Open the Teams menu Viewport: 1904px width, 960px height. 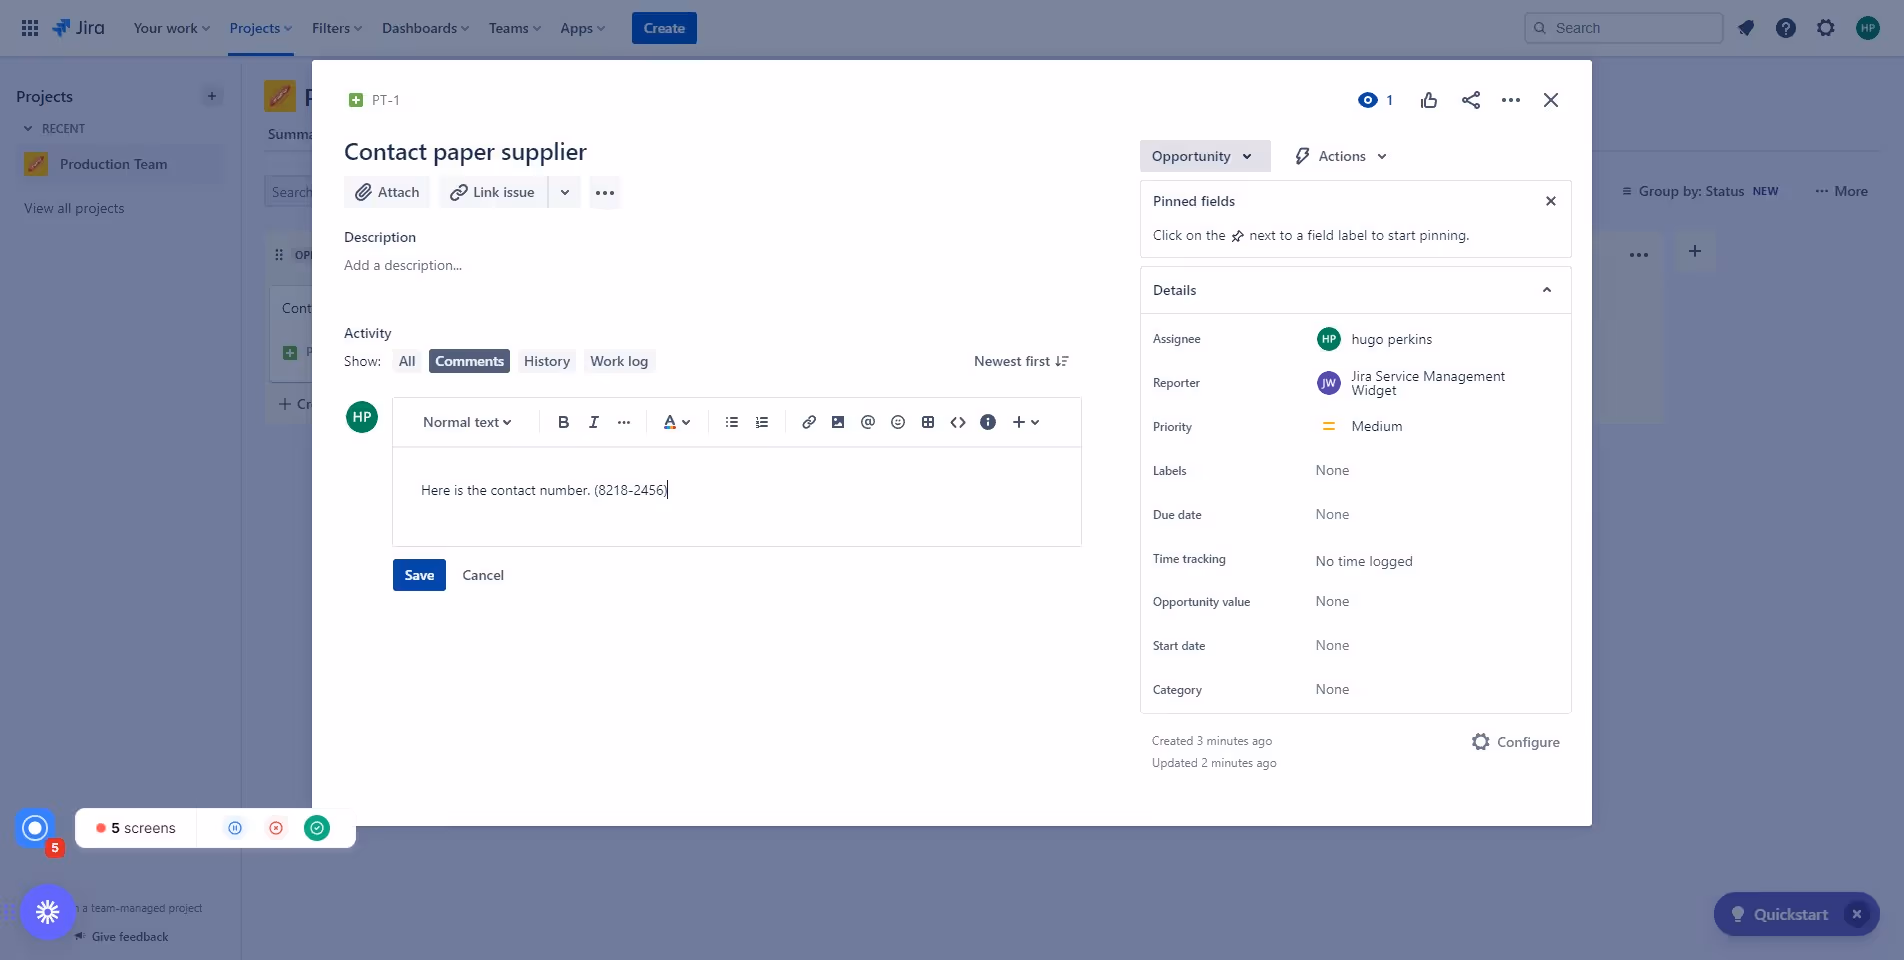(x=514, y=28)
